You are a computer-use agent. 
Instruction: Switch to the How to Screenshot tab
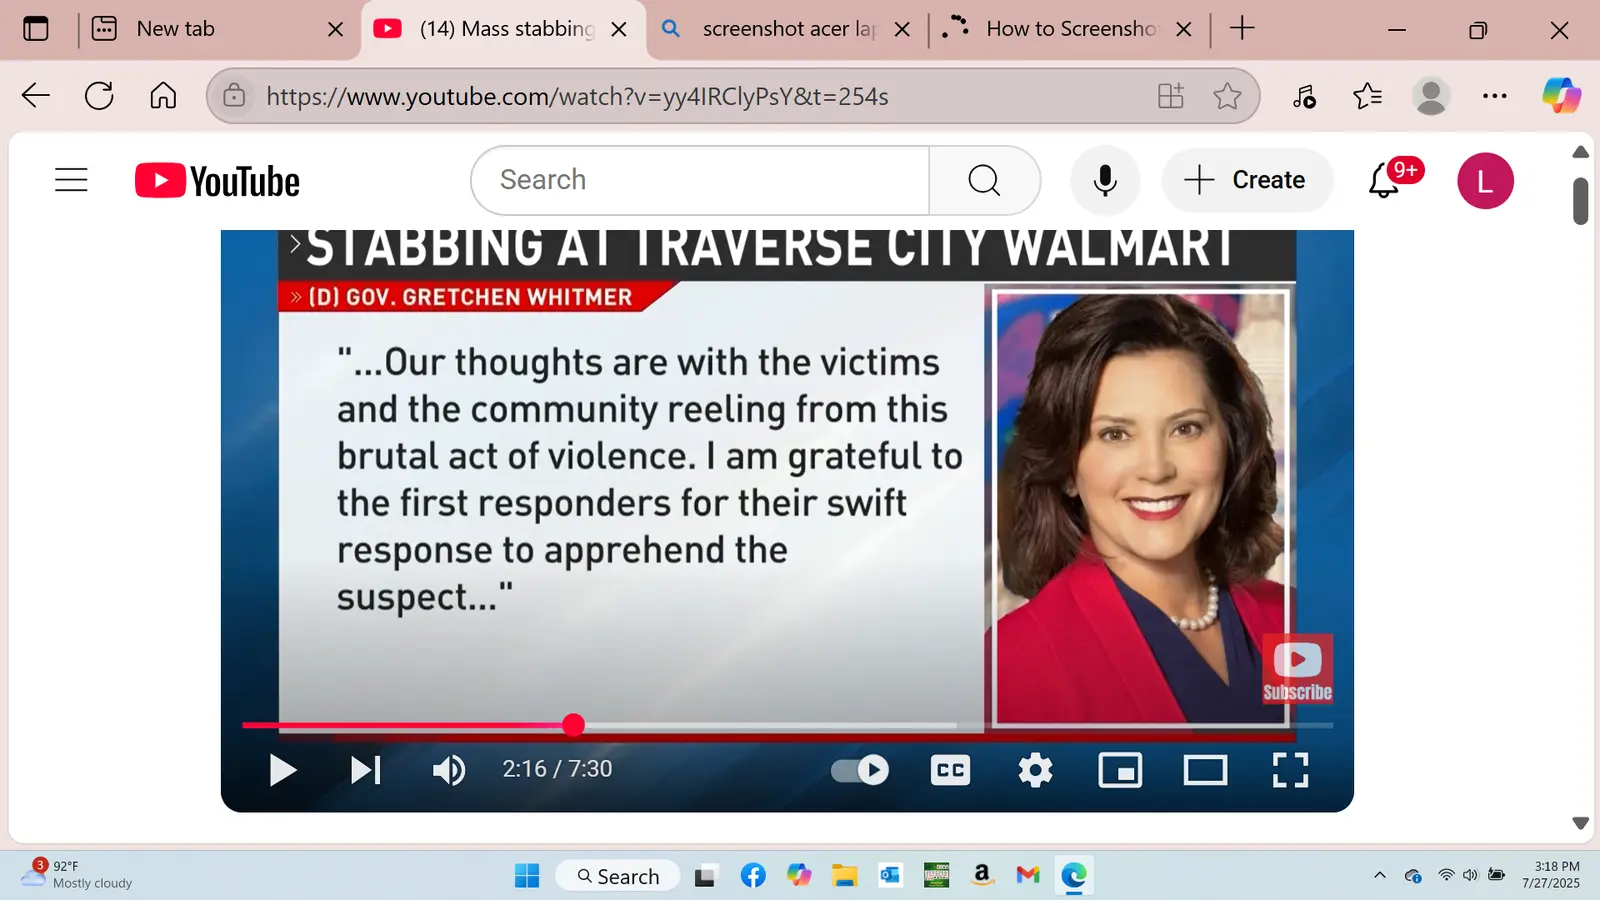pyautogui.click(x=1069, y=29)
